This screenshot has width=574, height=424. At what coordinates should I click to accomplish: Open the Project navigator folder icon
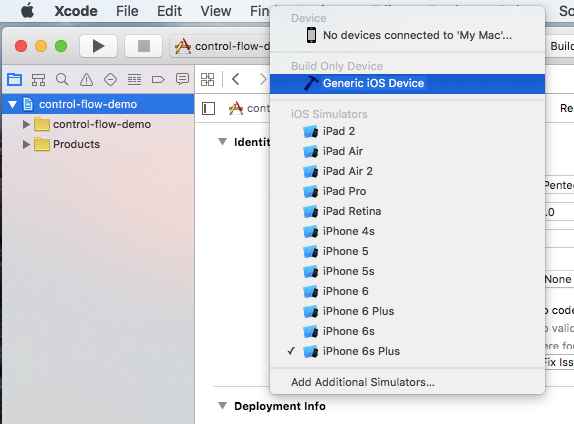click(15, 79)
